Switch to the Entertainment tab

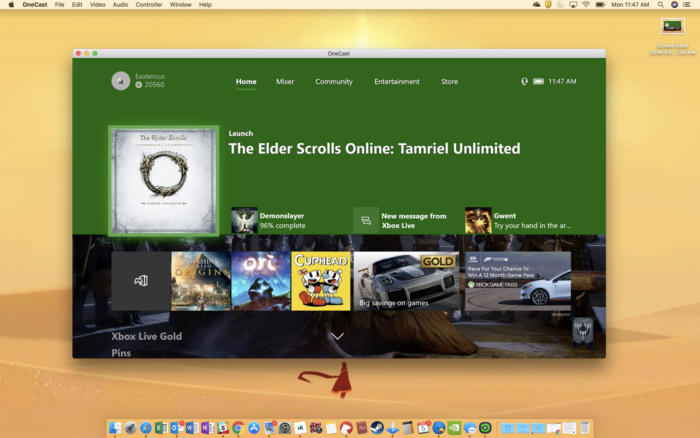point(397,82)
